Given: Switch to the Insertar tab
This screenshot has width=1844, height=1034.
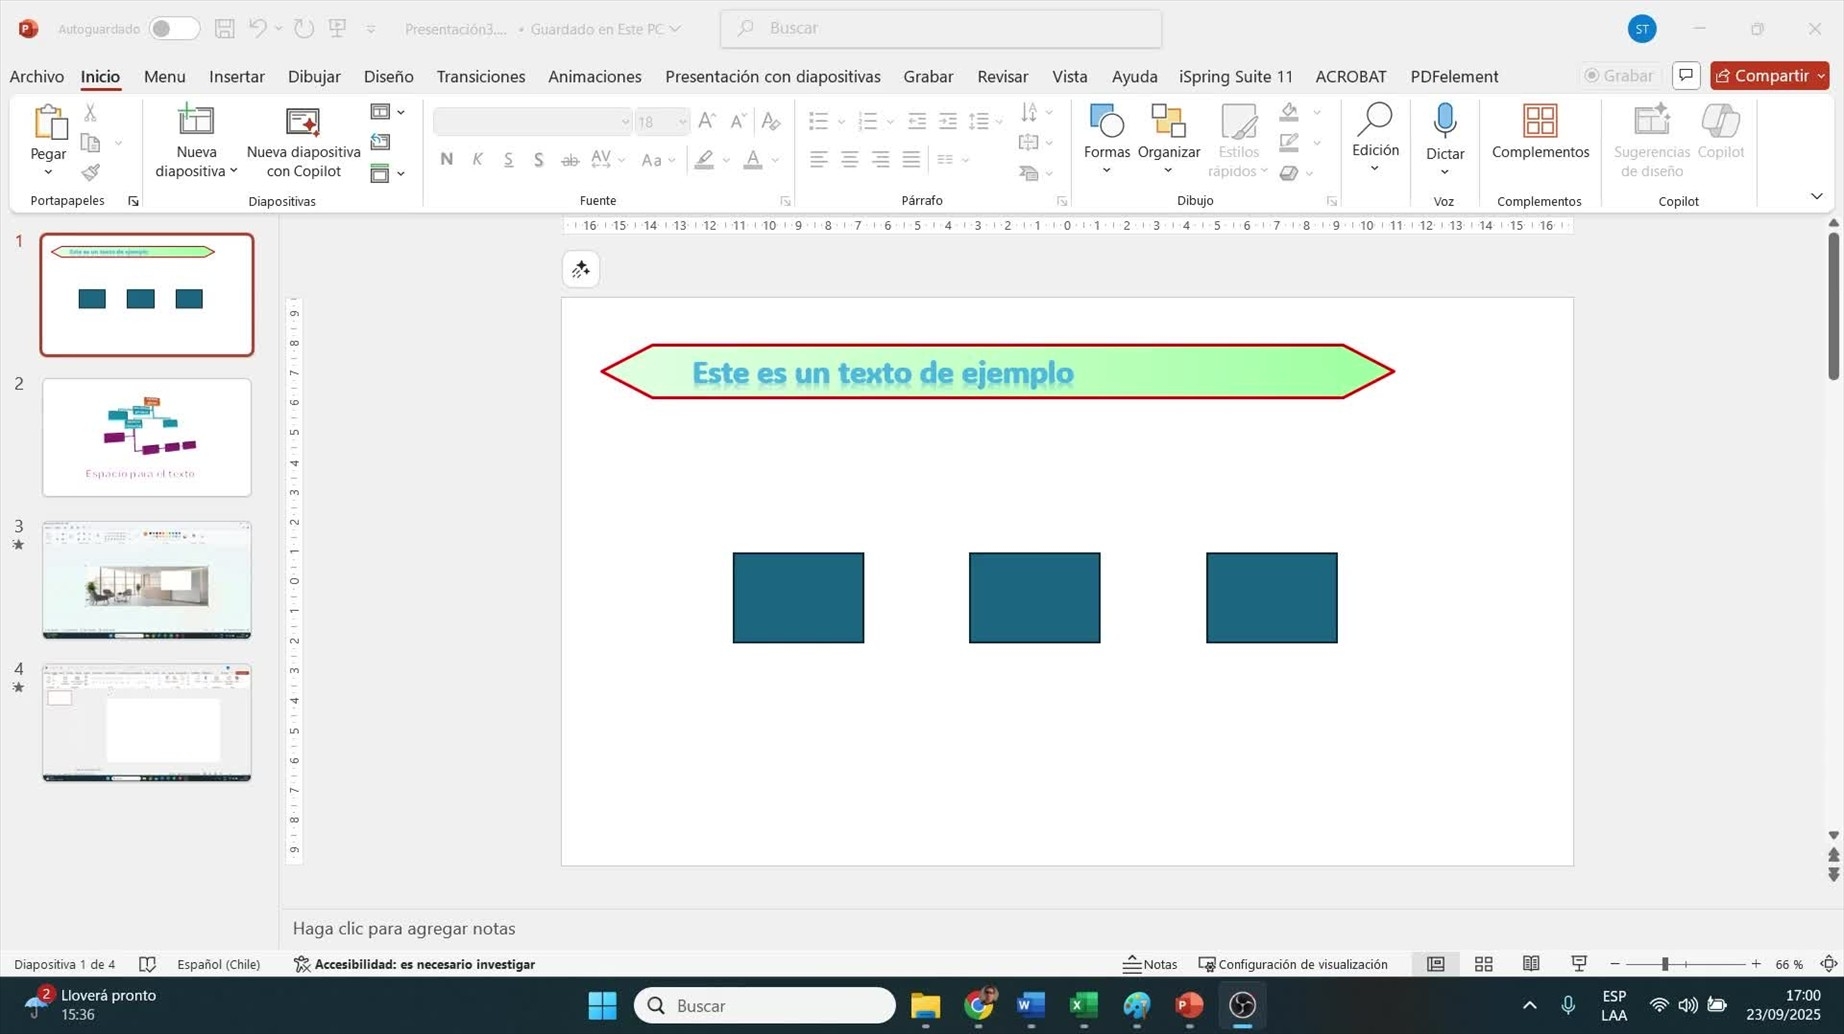Looking at the screenshot, I should [x=236, y=76].
